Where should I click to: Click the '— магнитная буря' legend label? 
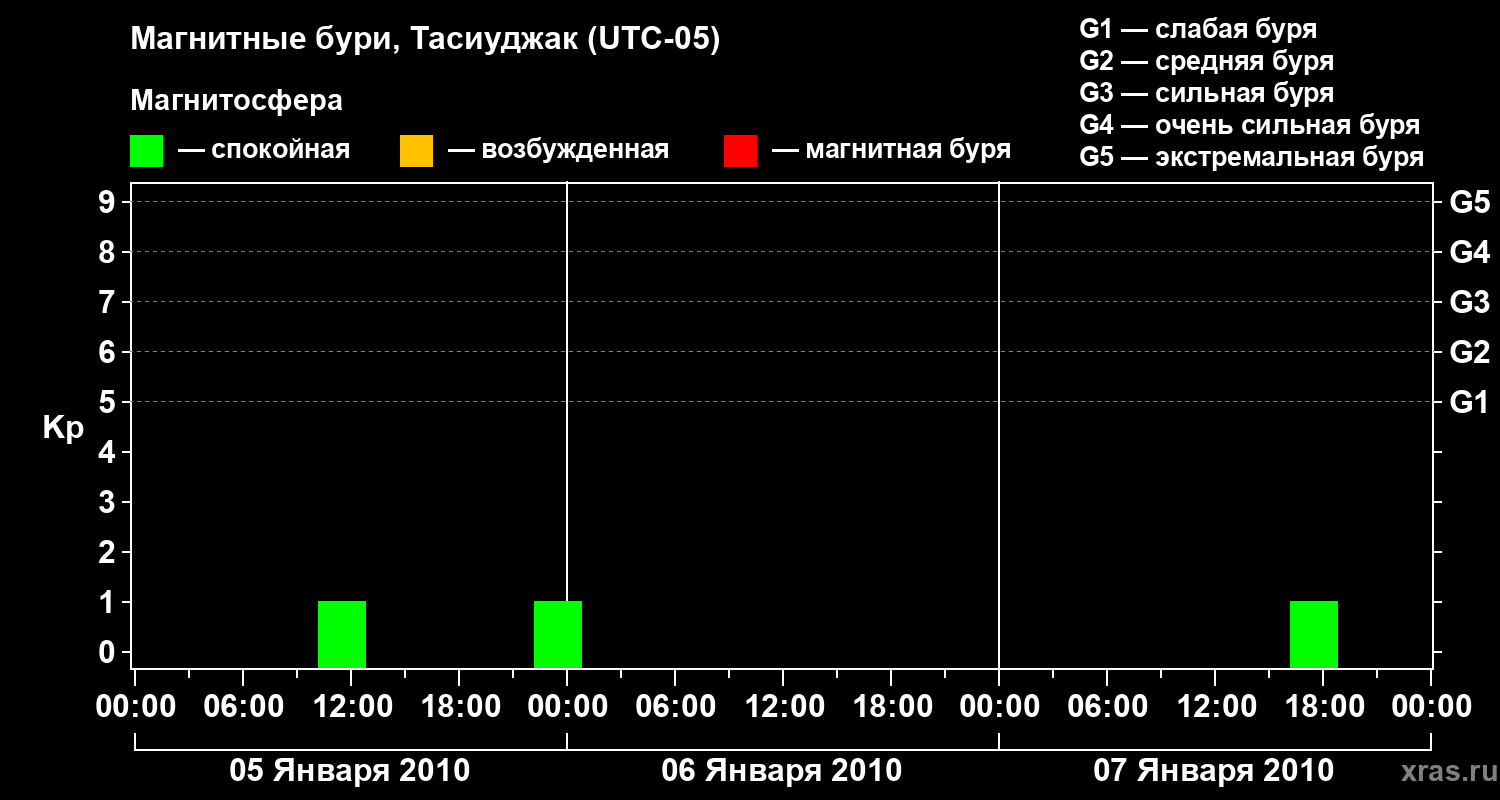click(891, 150)
